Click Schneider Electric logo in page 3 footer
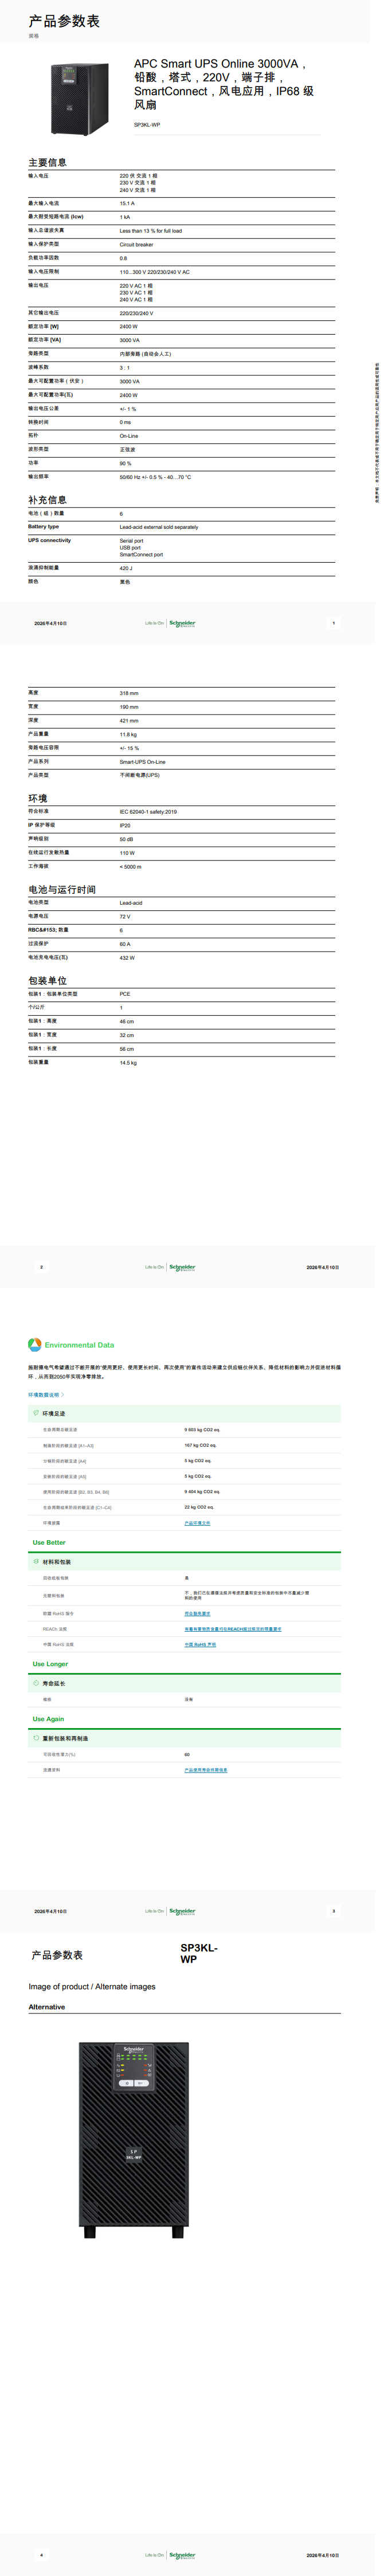 tap(182, 1911)
